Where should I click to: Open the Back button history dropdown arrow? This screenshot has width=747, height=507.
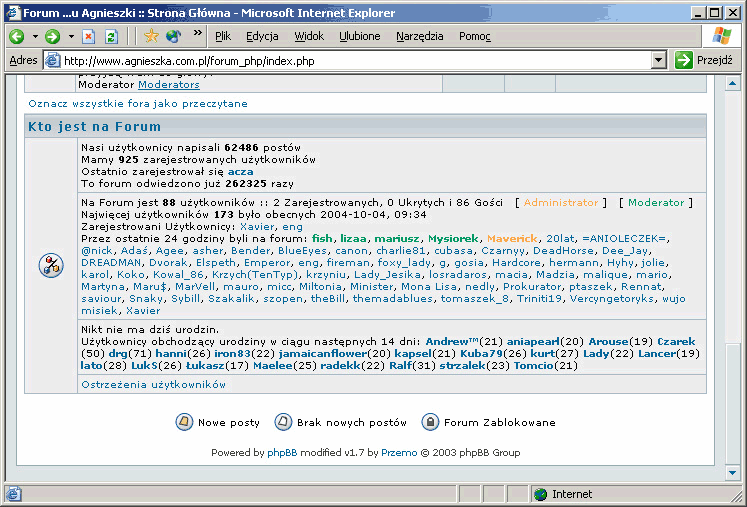35,36
